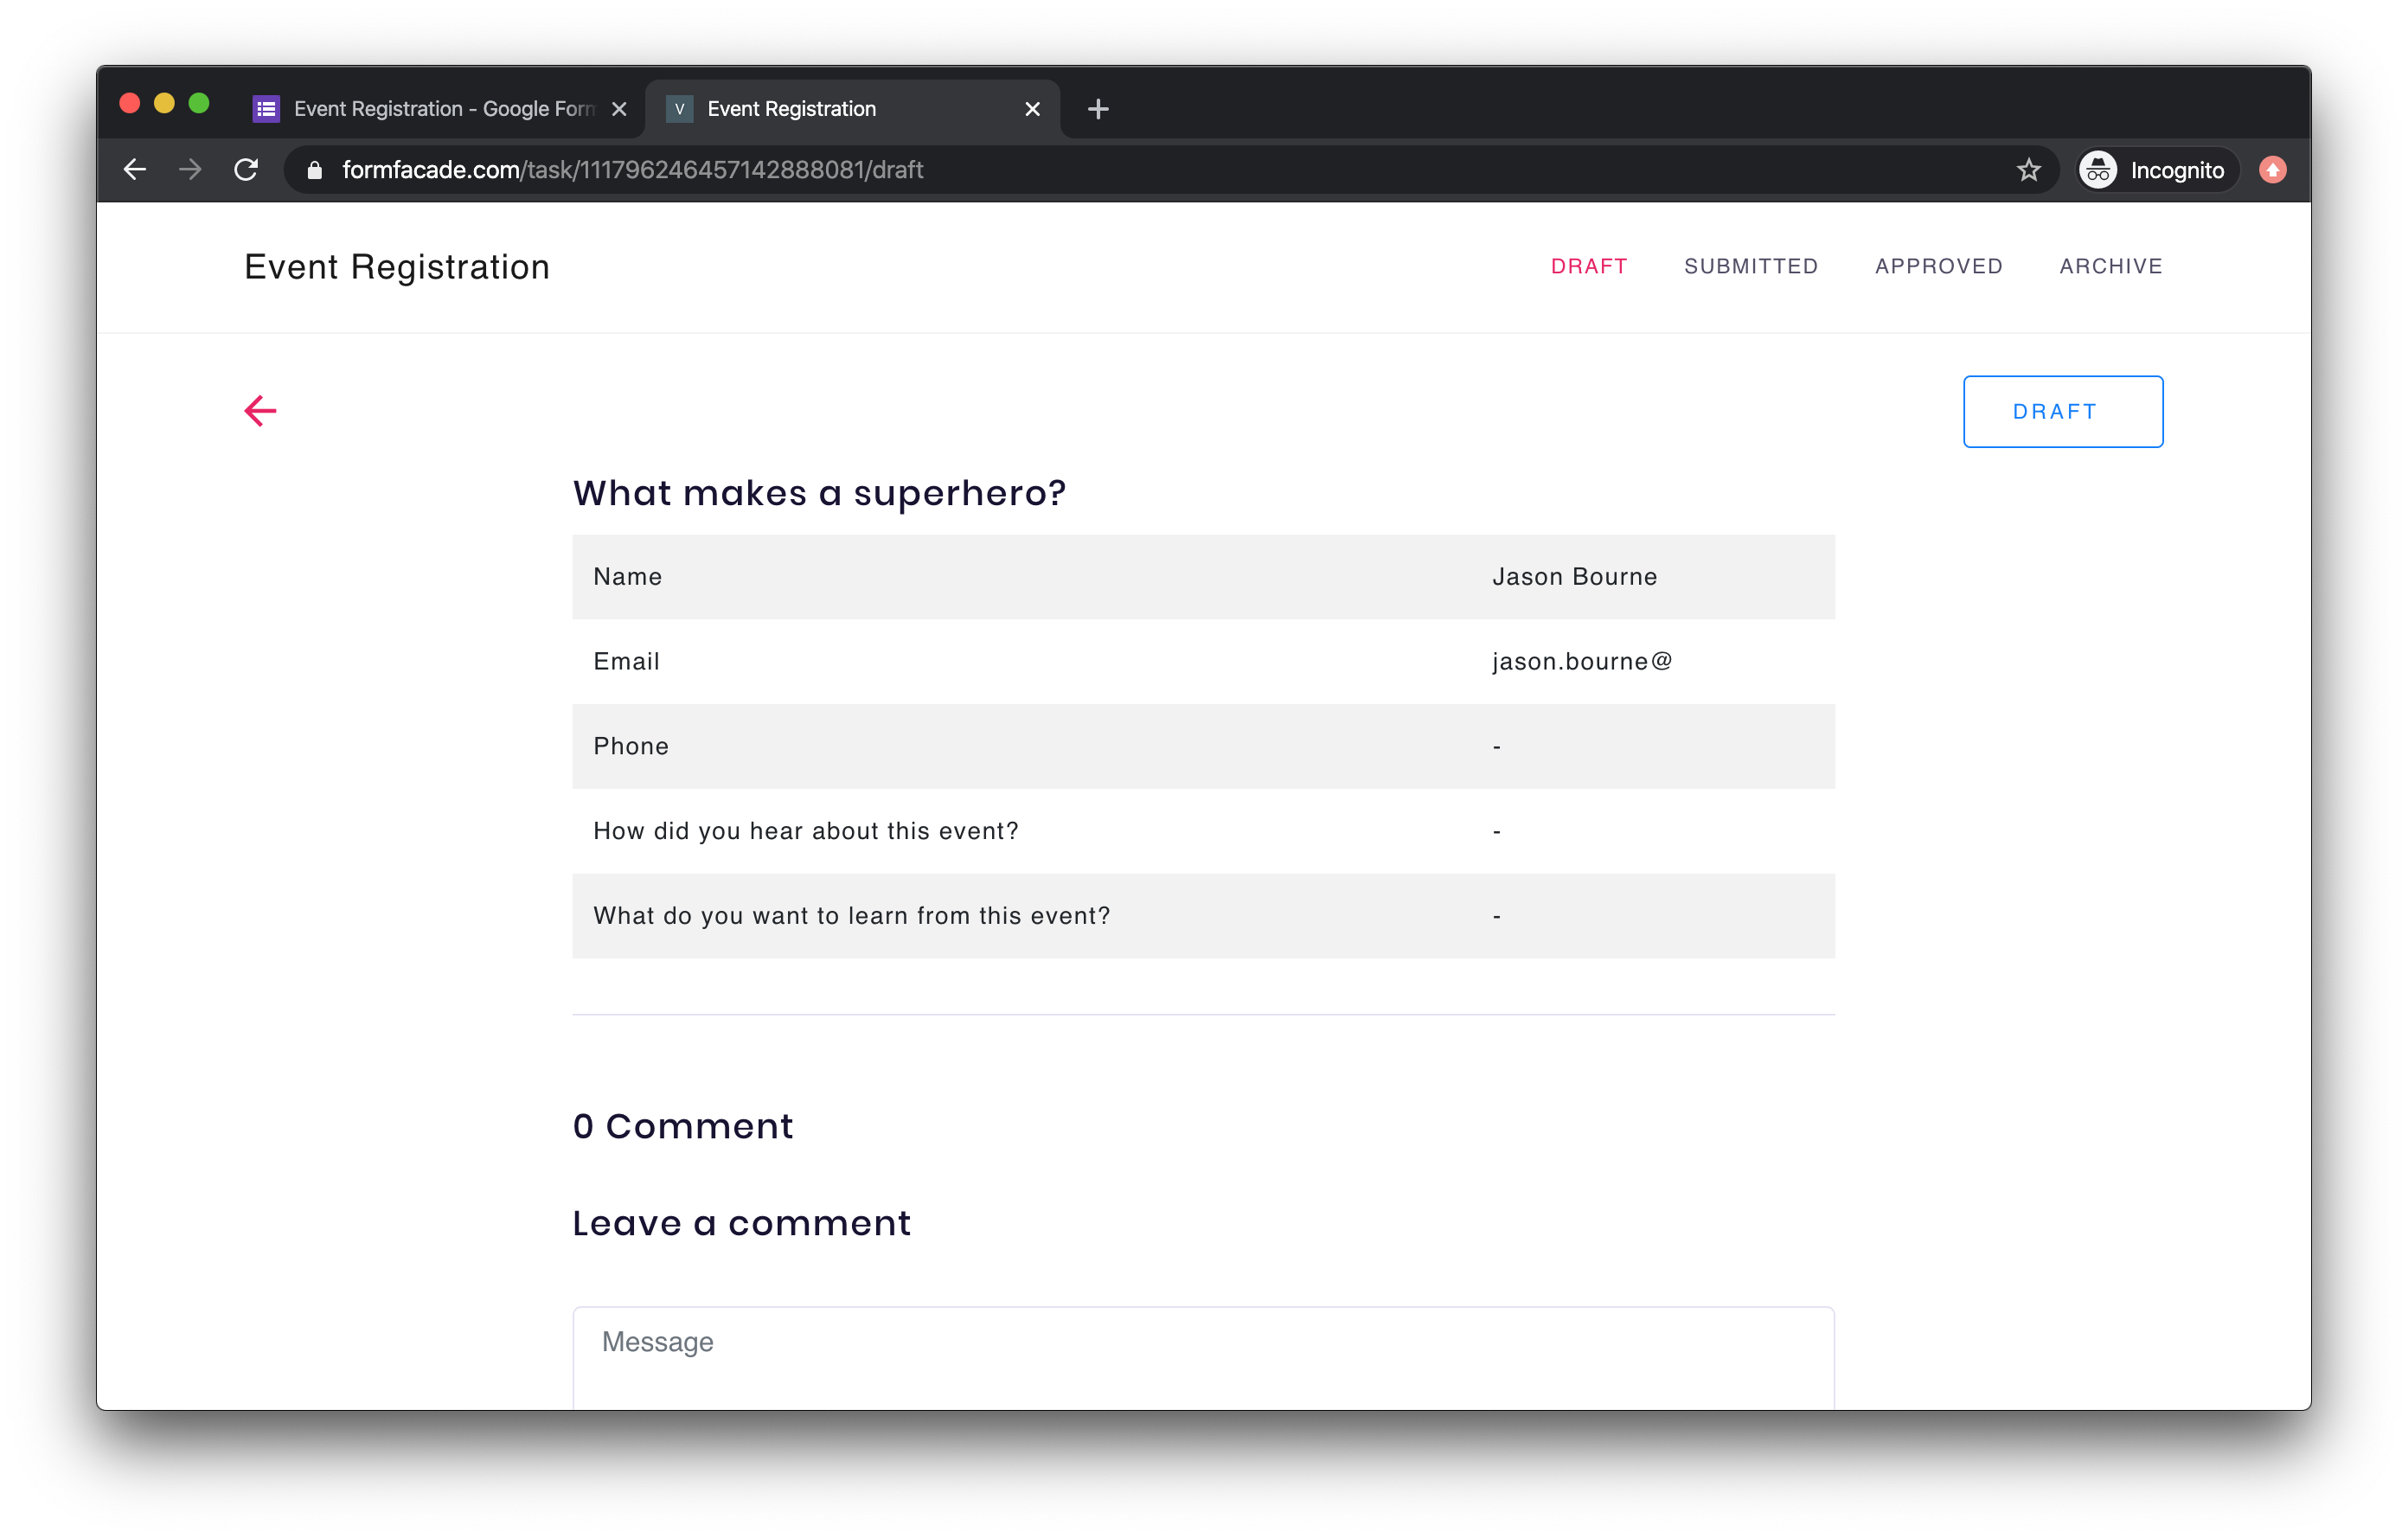
Task: Reload the current page
Action: pos(247,169)
